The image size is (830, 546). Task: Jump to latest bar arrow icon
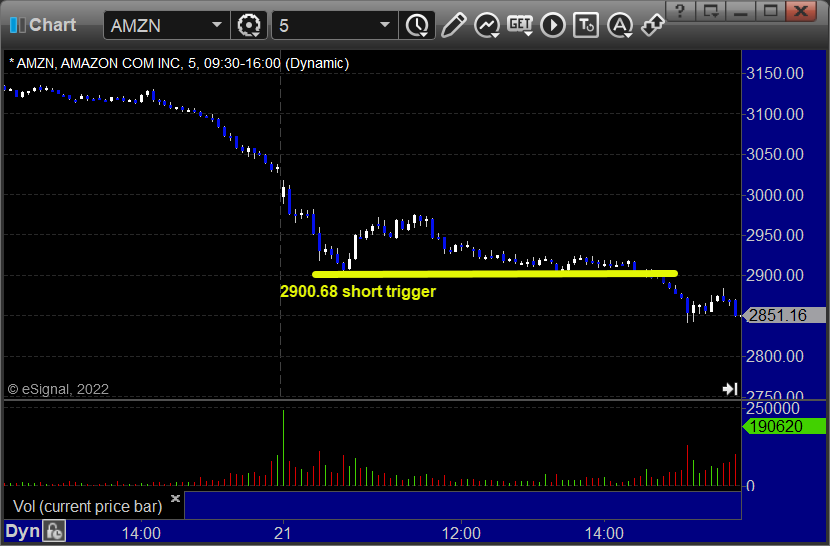coord(730,389)
